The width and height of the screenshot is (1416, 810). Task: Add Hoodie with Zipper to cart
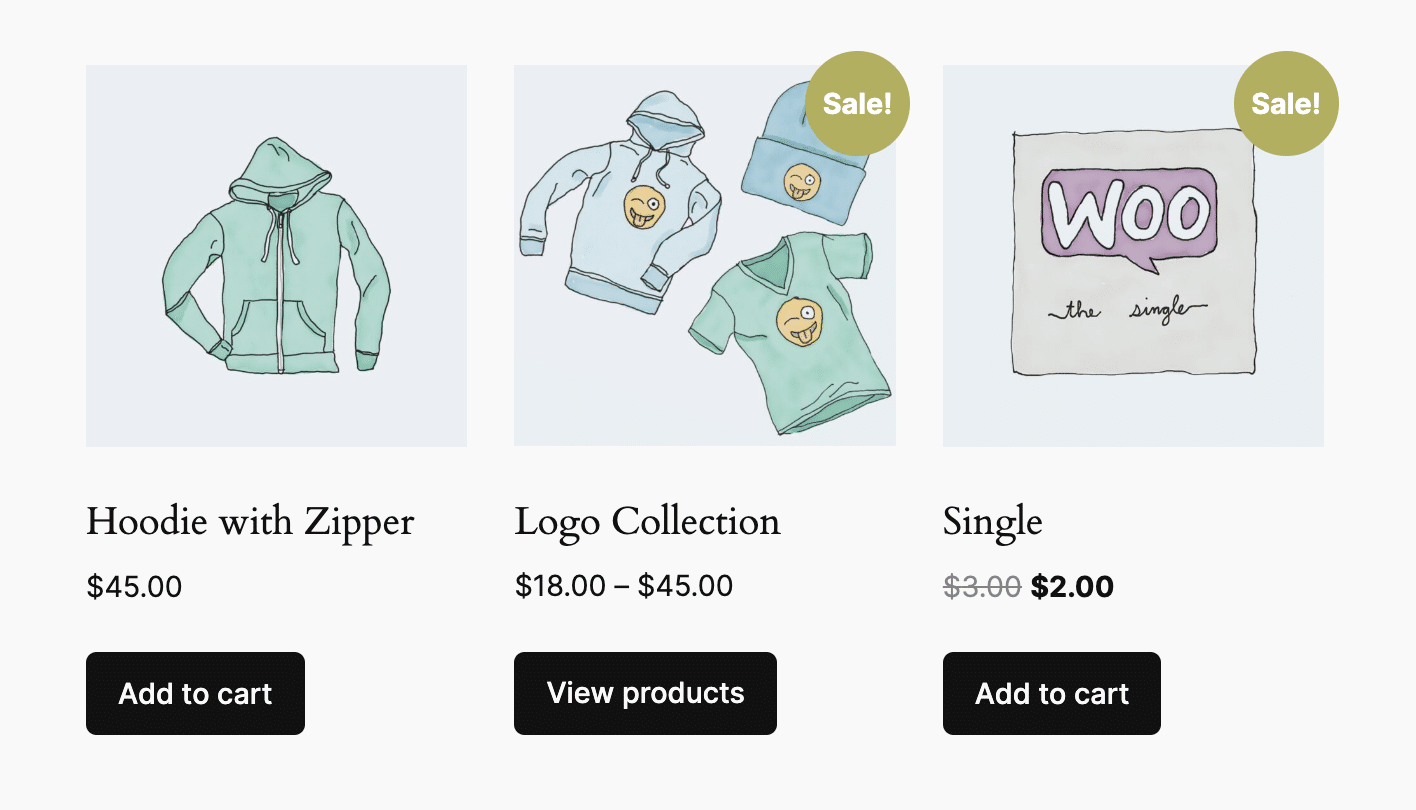[195, 693]
